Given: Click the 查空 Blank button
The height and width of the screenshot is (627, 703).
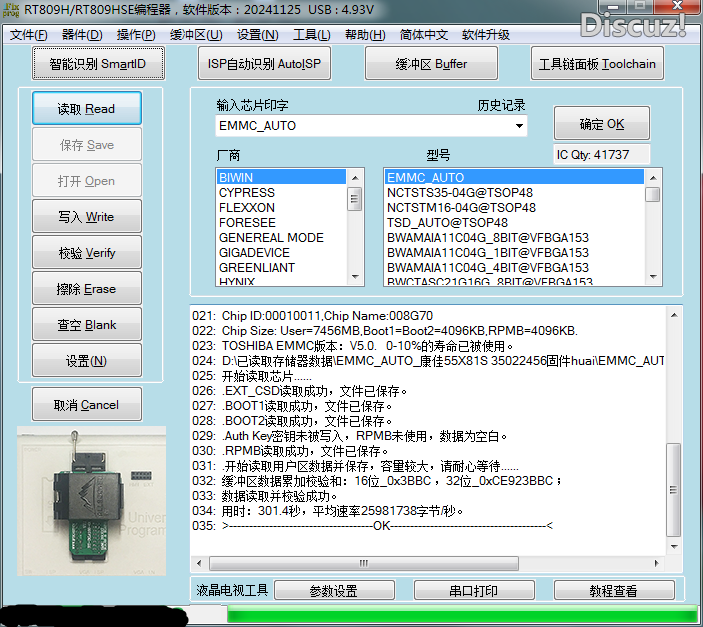Looking at the screenshot, I should [x=87, y=324].
